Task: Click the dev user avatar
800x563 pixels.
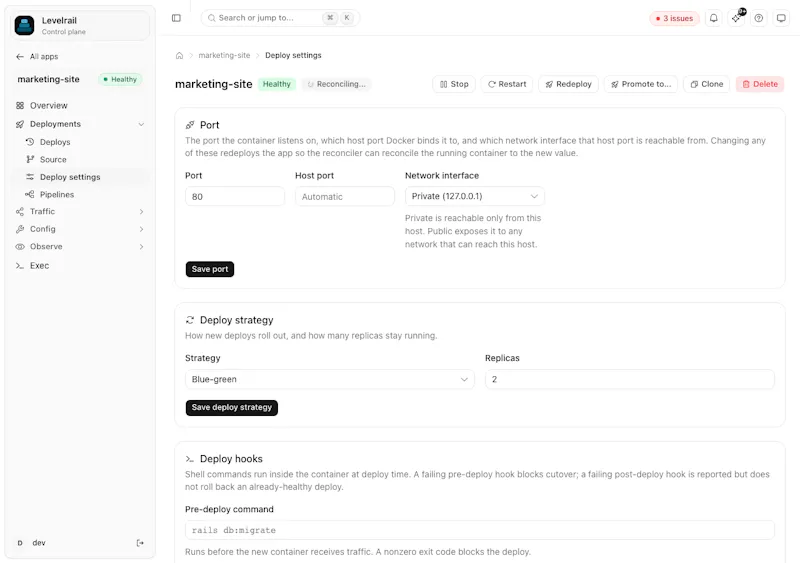Action: (x=20, y=543)
